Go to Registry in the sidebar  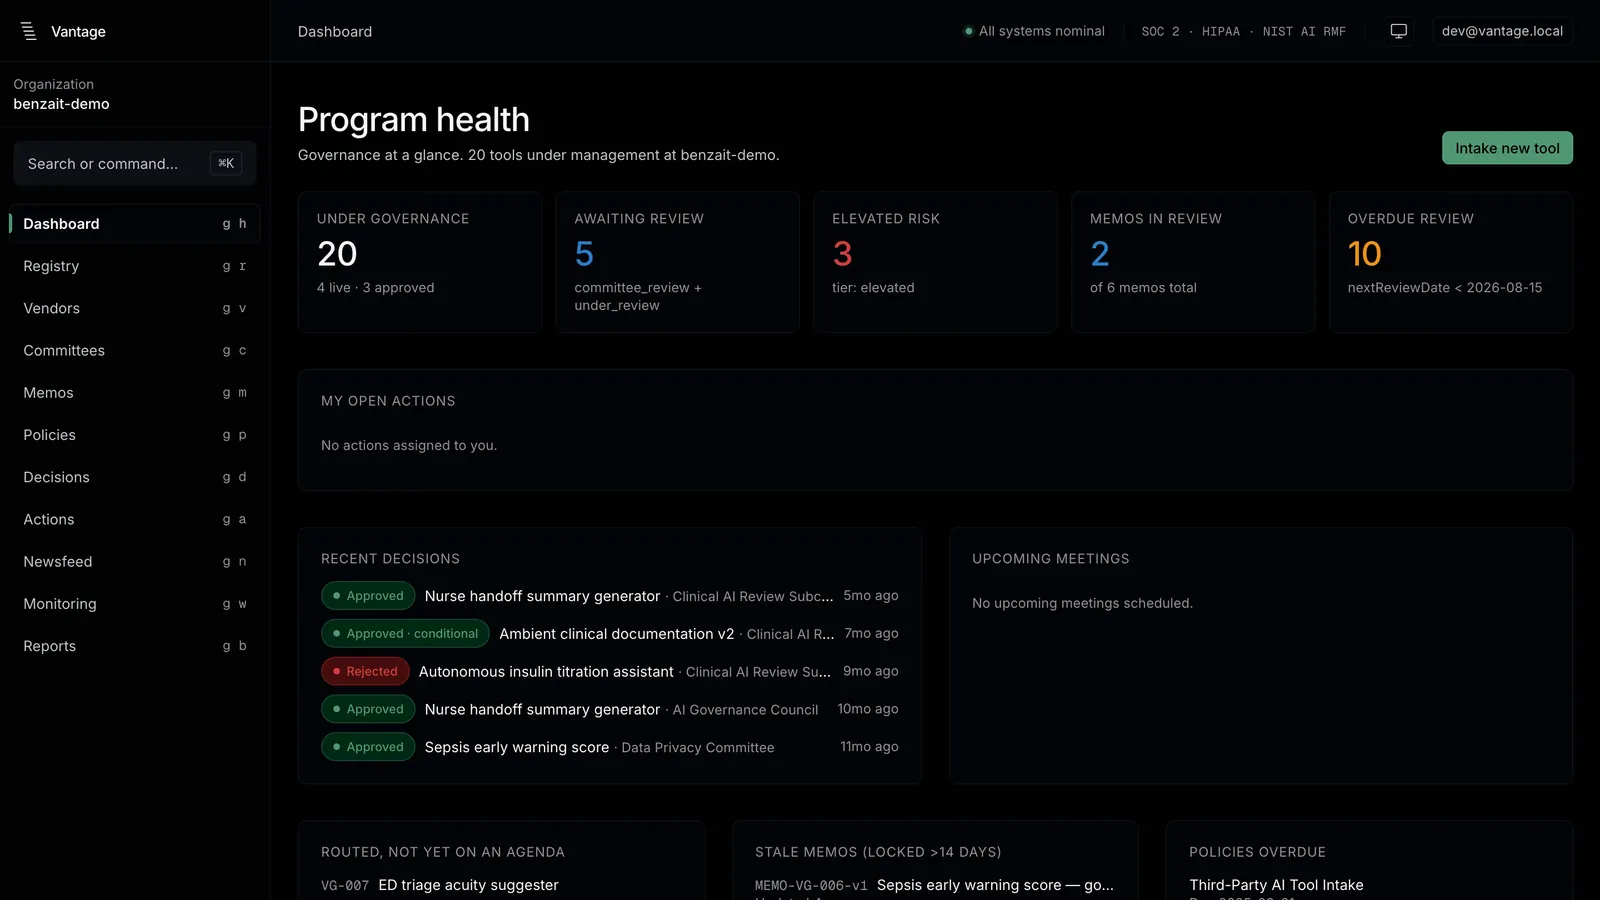tap(135, 266)
